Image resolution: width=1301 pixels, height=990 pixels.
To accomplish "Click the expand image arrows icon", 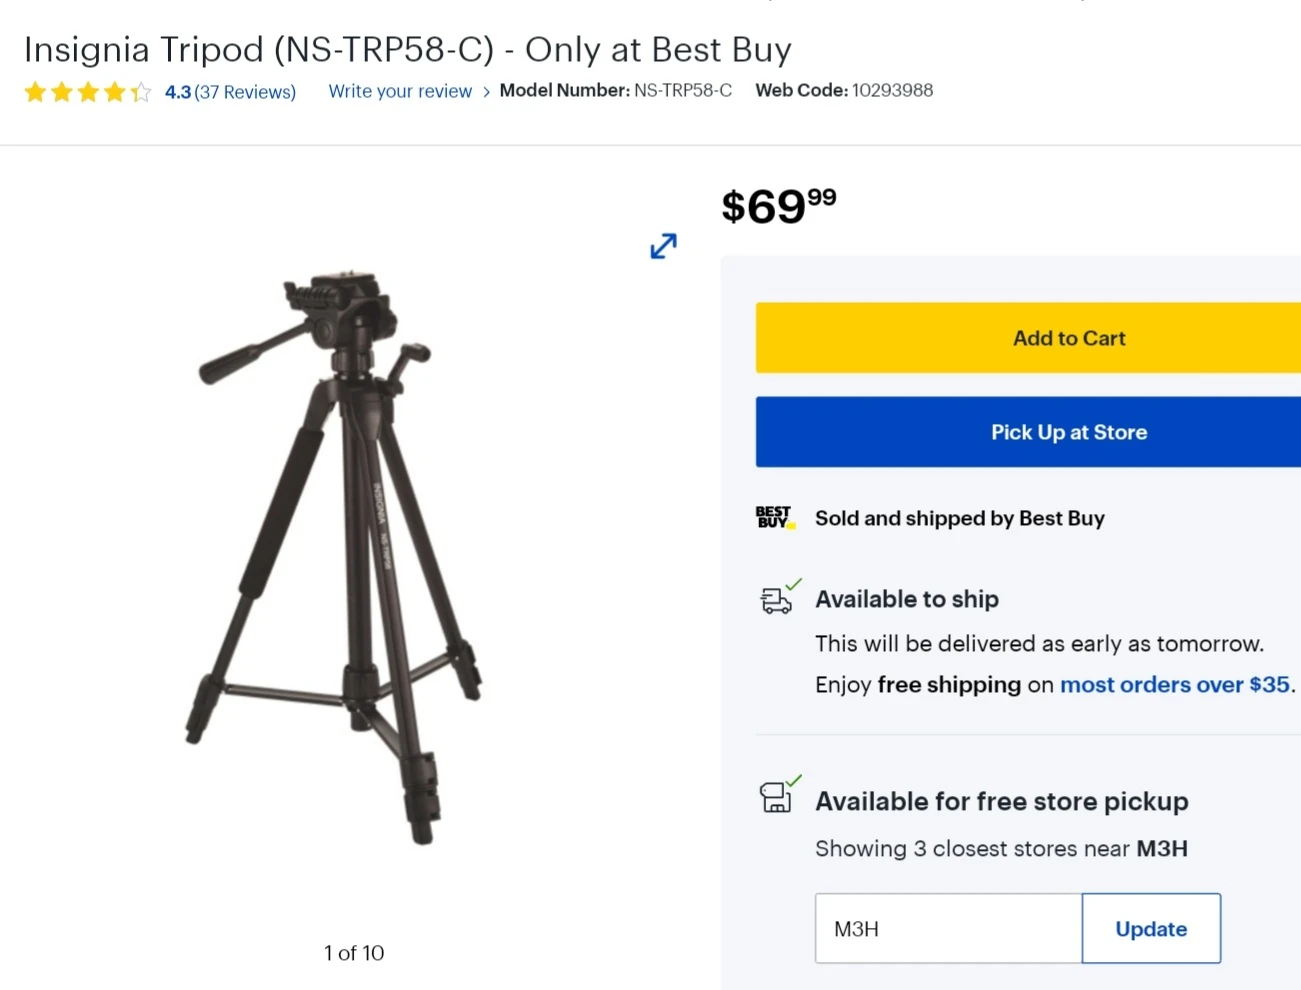I will tap(661, 246).
